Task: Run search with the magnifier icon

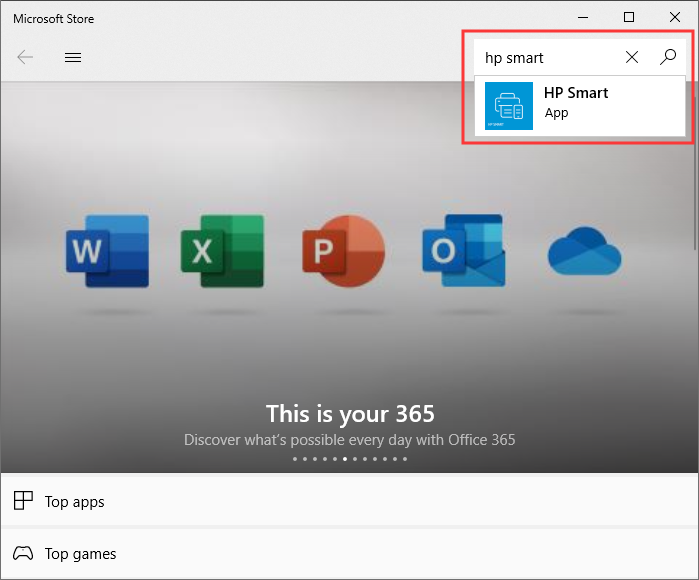Action: click(x=668, y=57)
